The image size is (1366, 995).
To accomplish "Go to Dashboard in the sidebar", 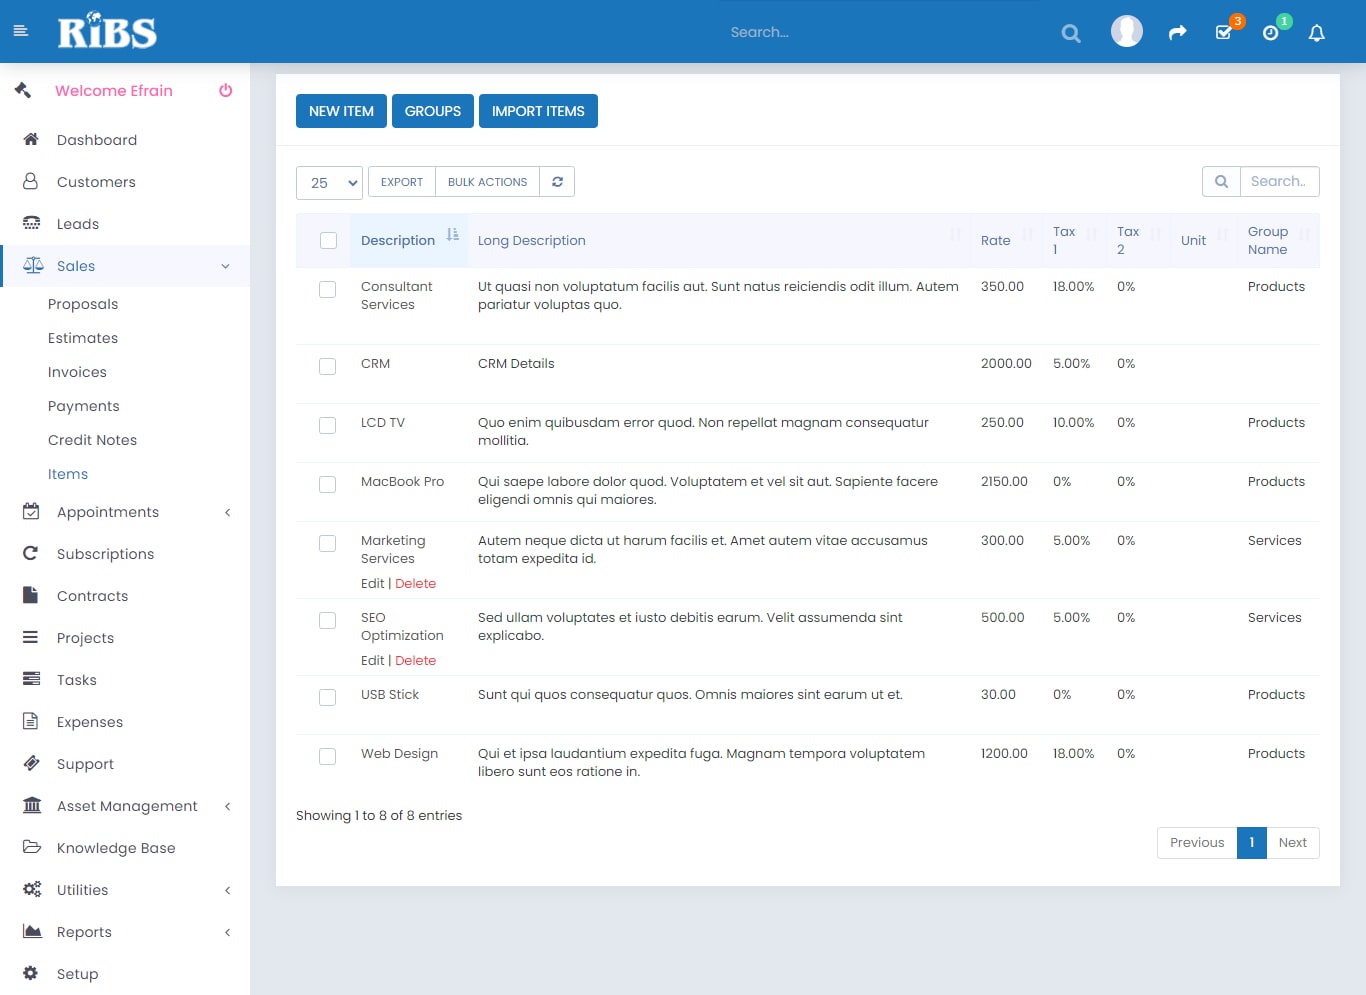I will point(97,140).
